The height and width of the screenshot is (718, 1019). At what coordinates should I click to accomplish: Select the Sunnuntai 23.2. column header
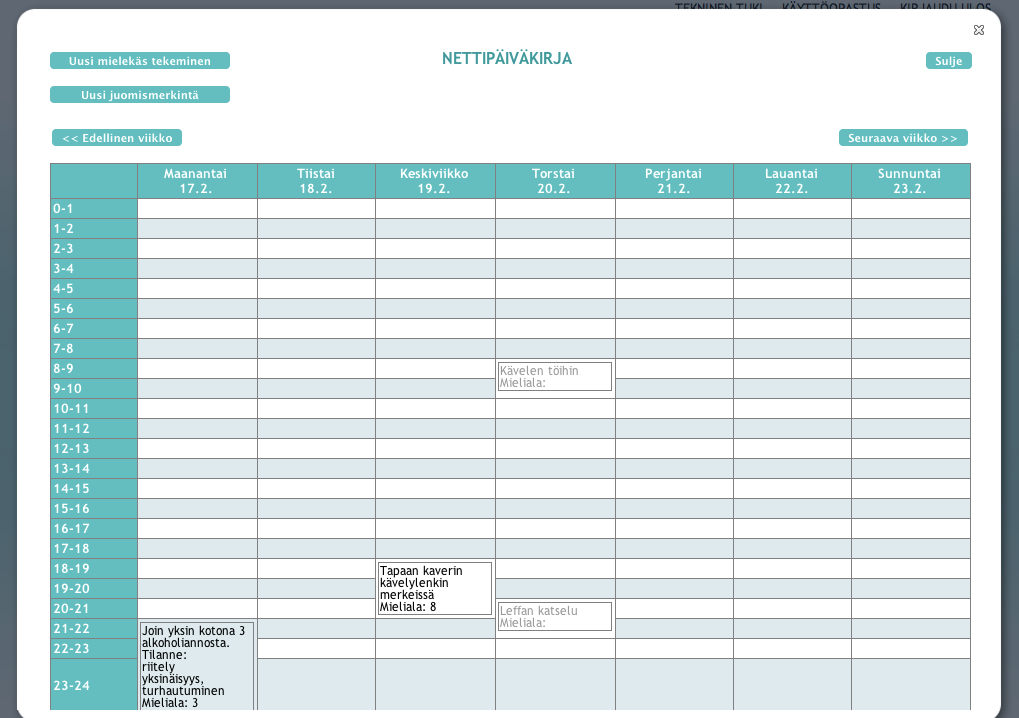(x=911, y=181)
